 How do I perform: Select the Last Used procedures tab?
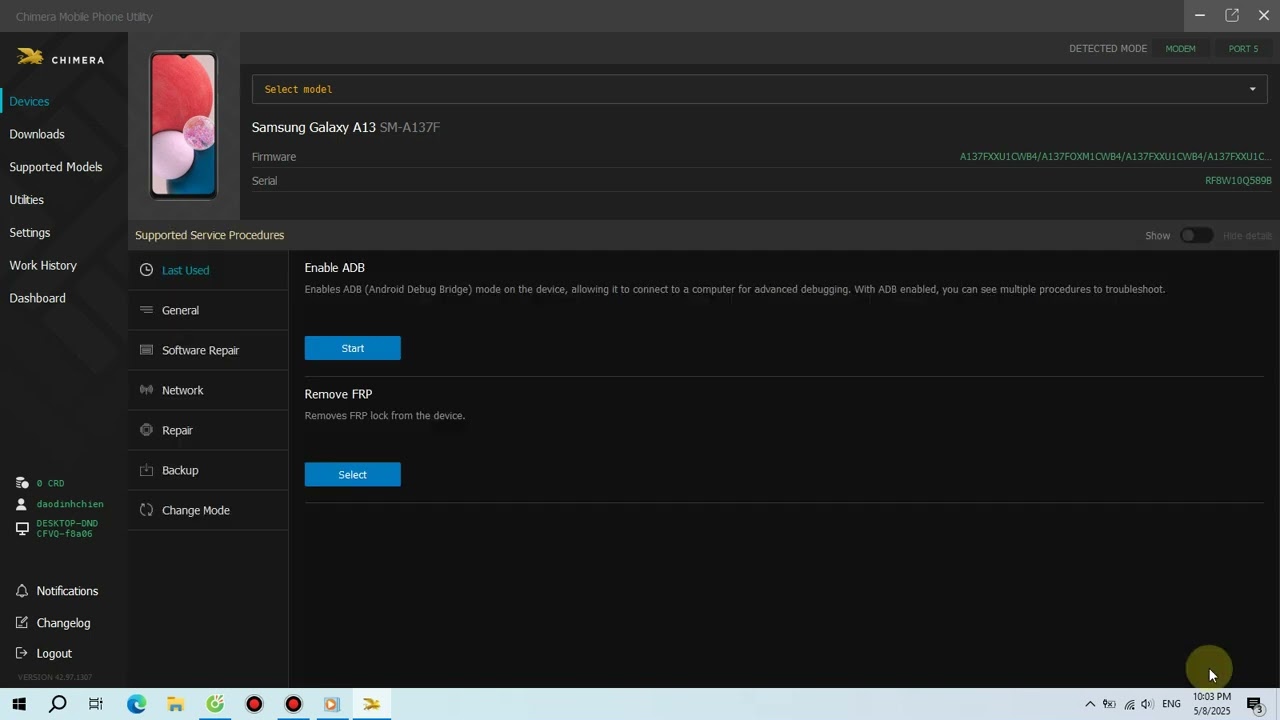point(208,270)
